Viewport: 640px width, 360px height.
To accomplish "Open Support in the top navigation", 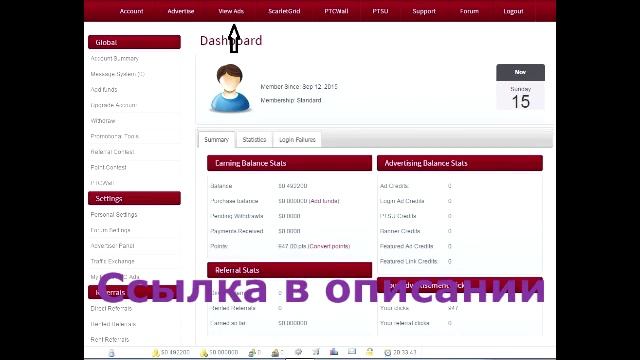I will point(424,11).
